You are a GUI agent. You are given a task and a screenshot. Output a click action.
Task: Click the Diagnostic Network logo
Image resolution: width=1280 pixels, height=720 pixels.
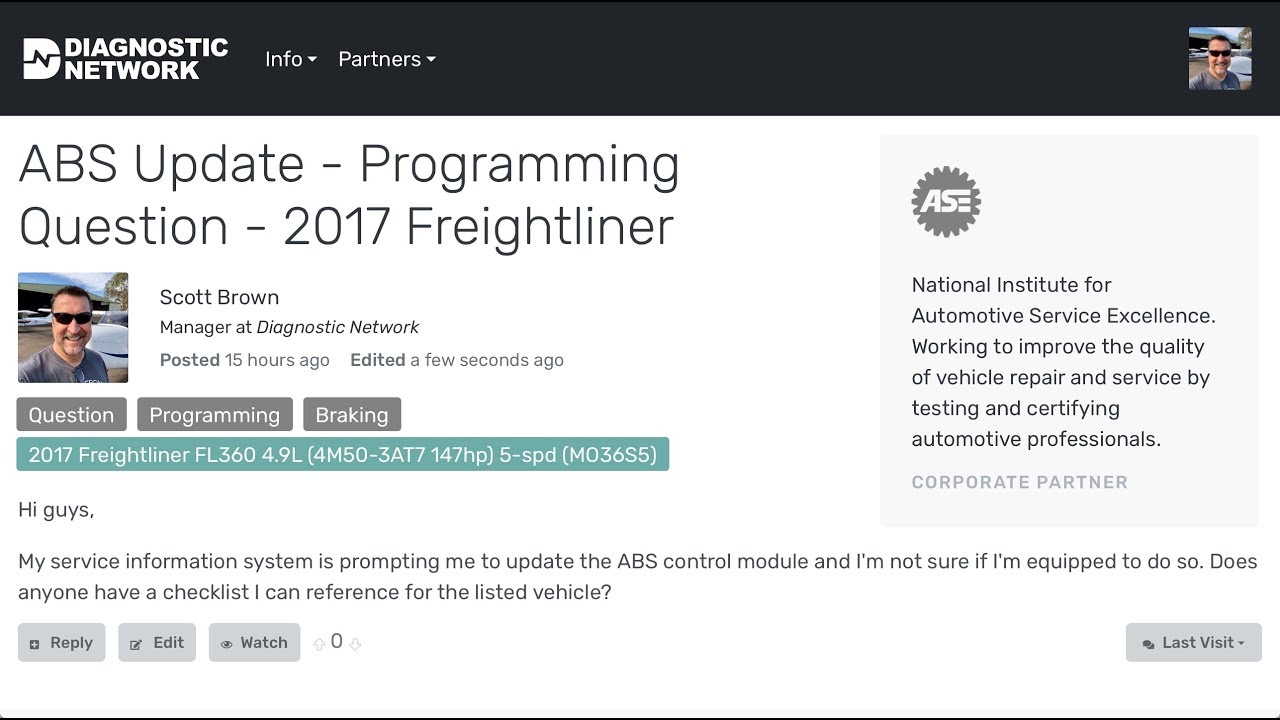tap(126, 59)
